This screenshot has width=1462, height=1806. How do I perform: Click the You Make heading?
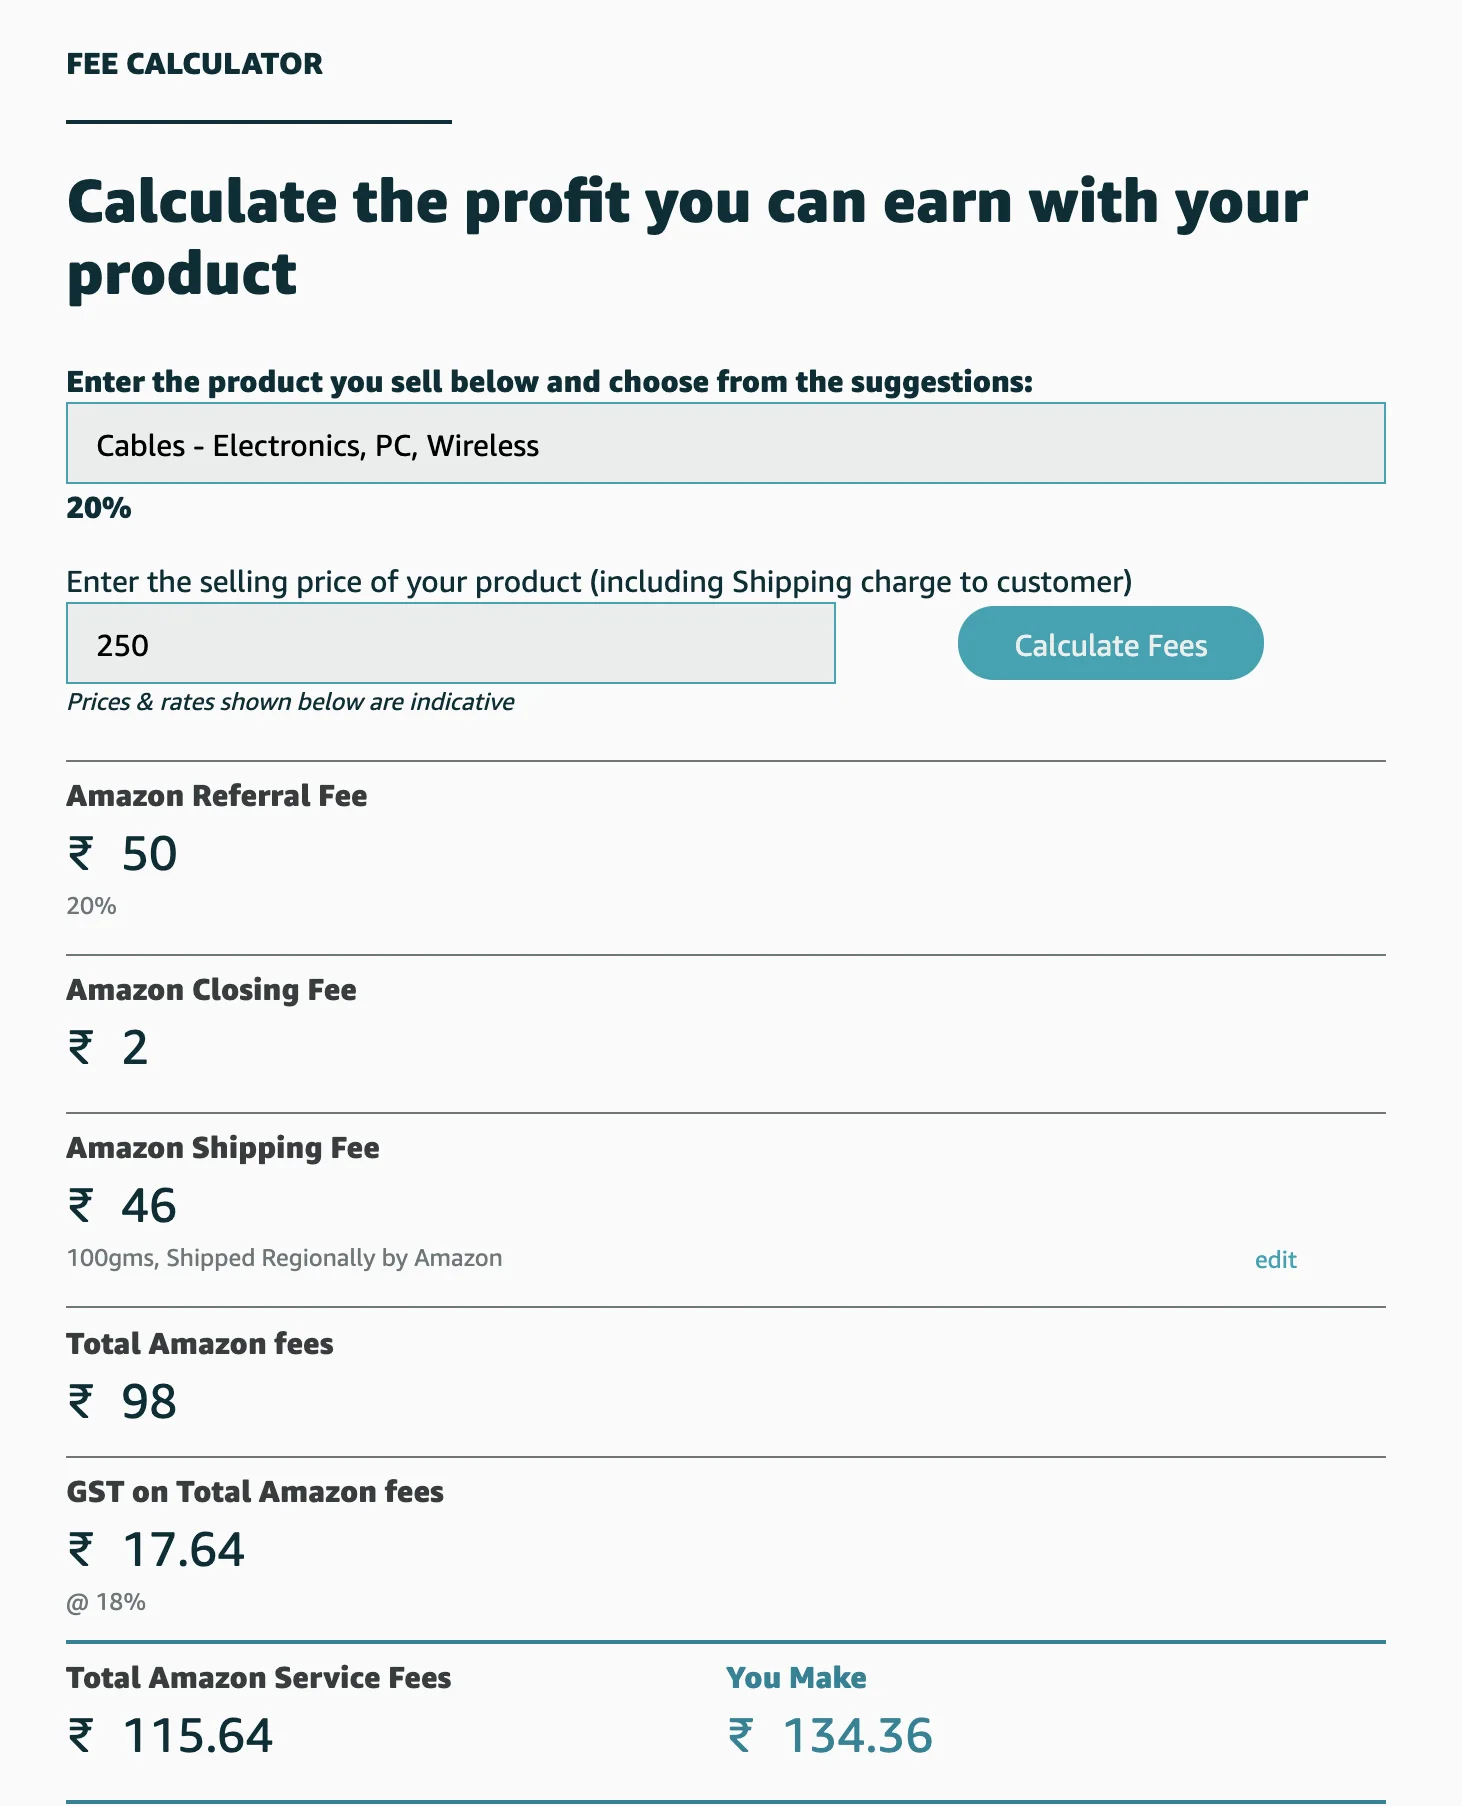point(796,1678)
